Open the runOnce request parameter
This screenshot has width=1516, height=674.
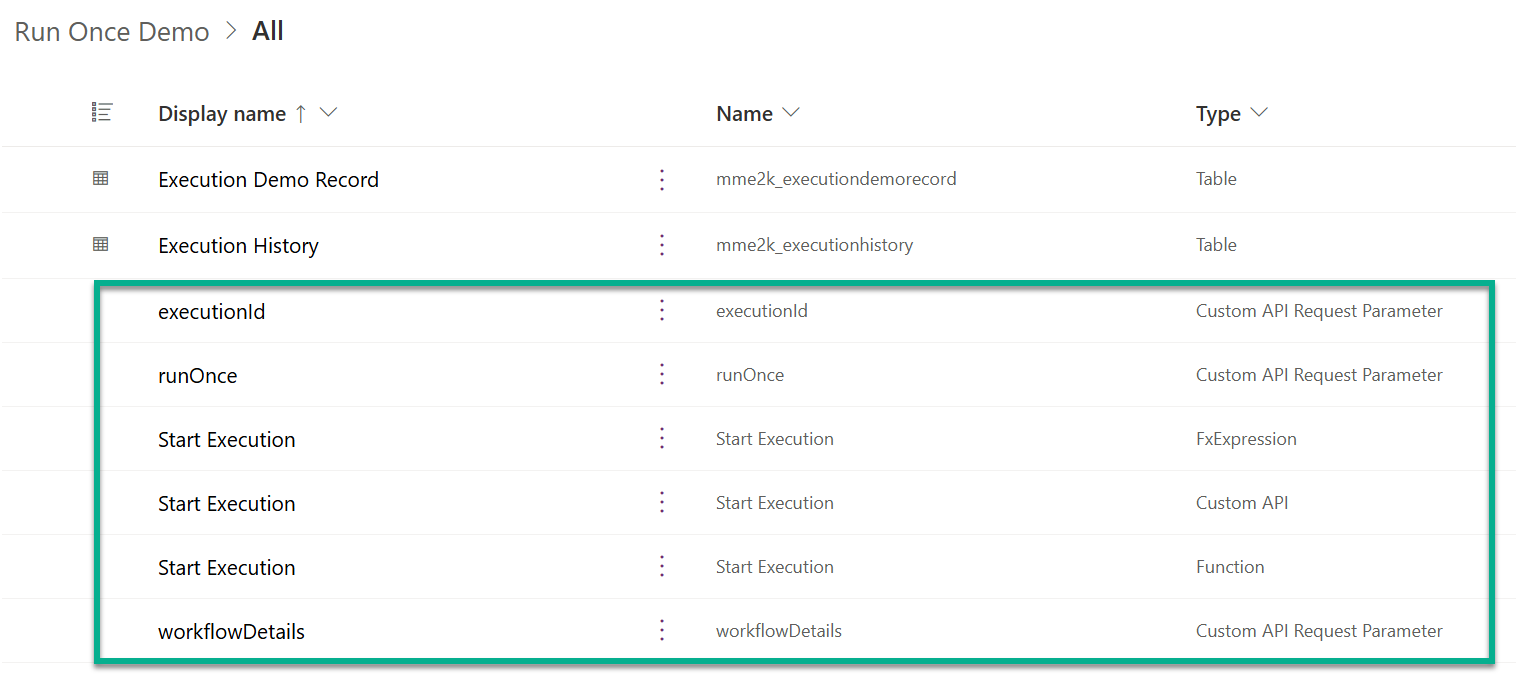click(x=198, y=376)
